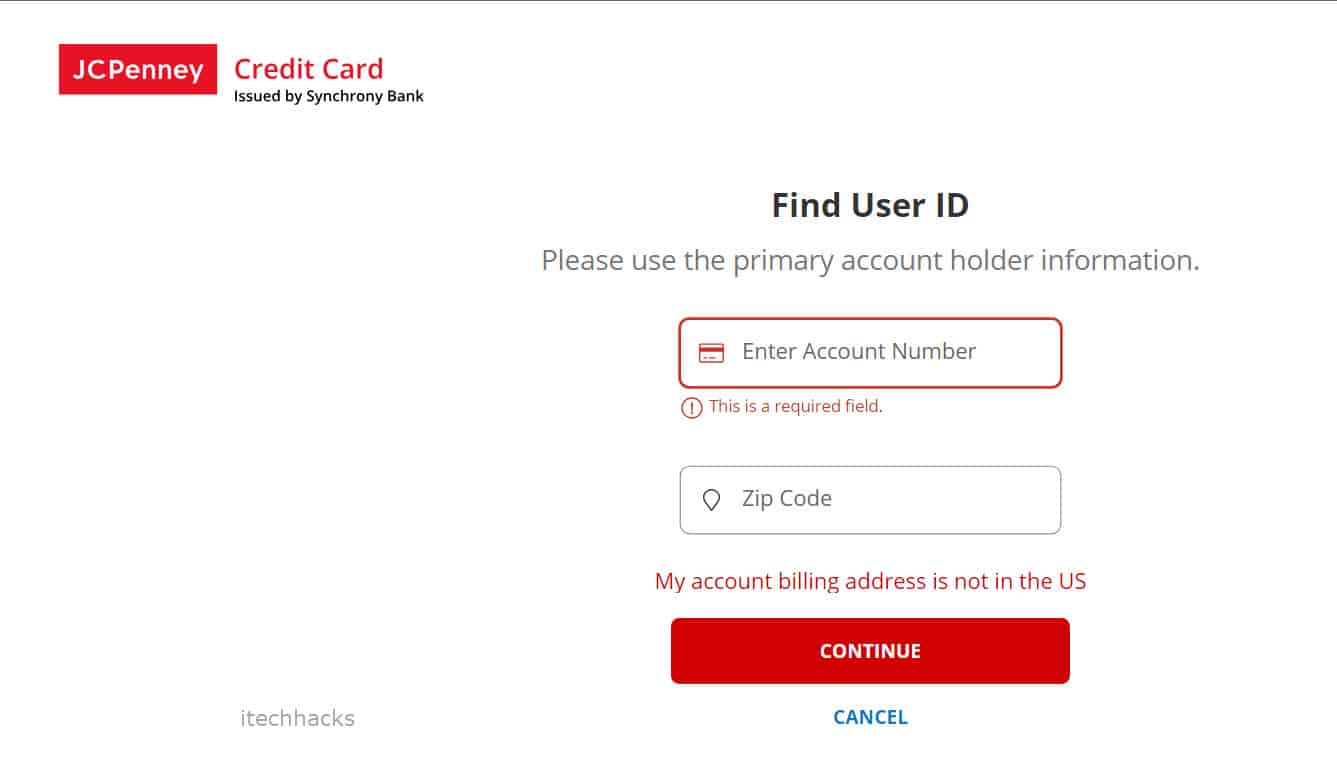This screenshot has height=778, width=1337.
Task: Click the 'Issued by Synchrony Bank' text
Action: [328, 97]
